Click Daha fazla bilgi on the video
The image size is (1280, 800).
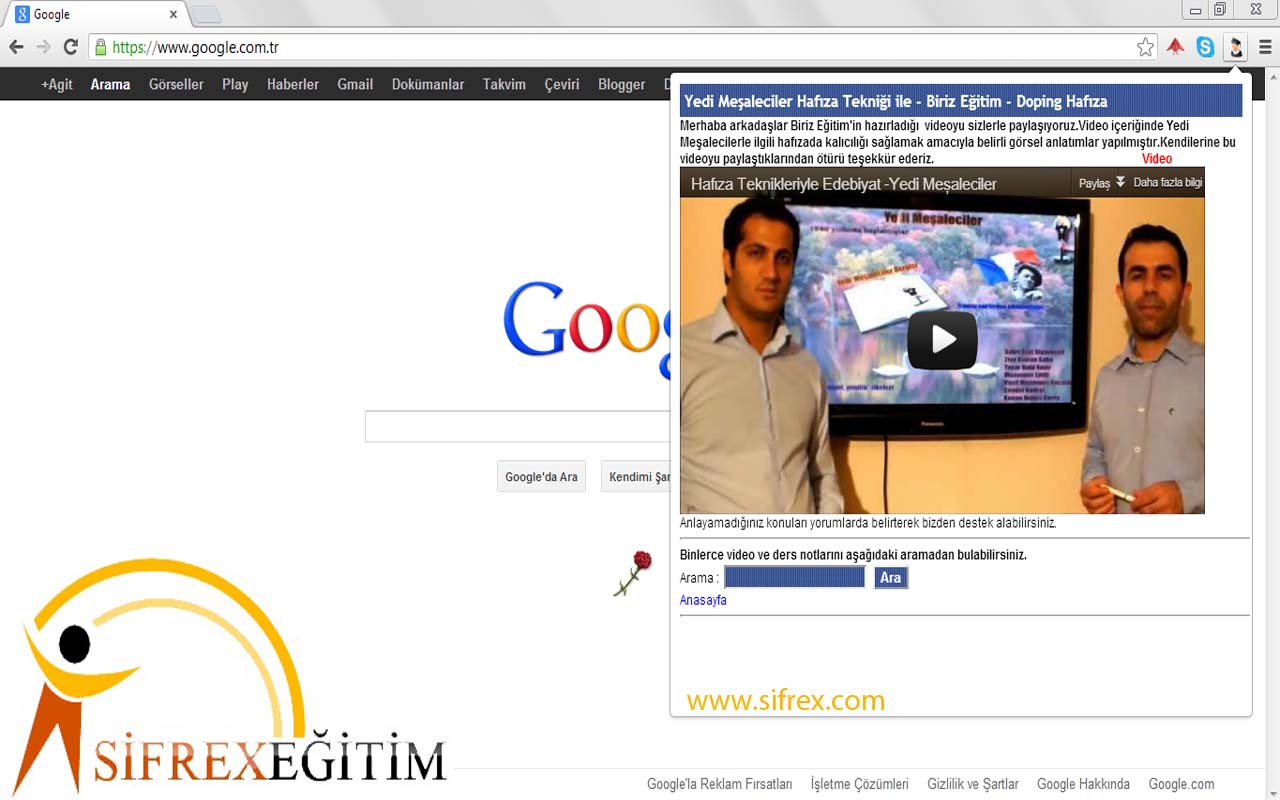click(1168, 183)
